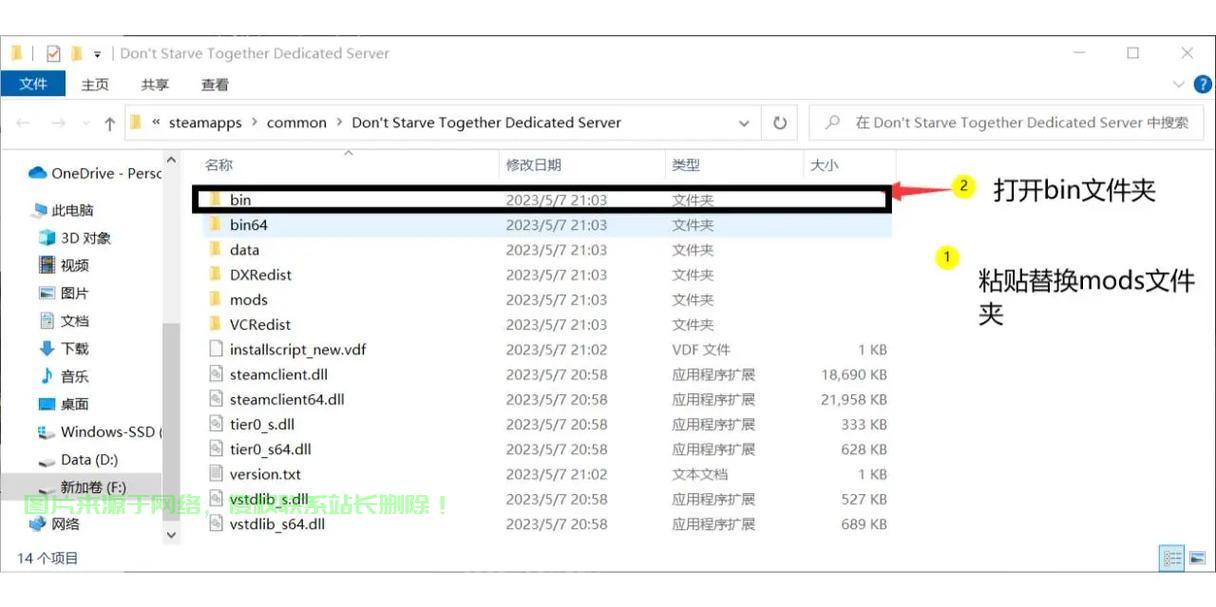Open Quick Access Toolbar customize dropdown
Image resolution: width=1216 pixels, height=607 pixels.
tap(97, 54)
